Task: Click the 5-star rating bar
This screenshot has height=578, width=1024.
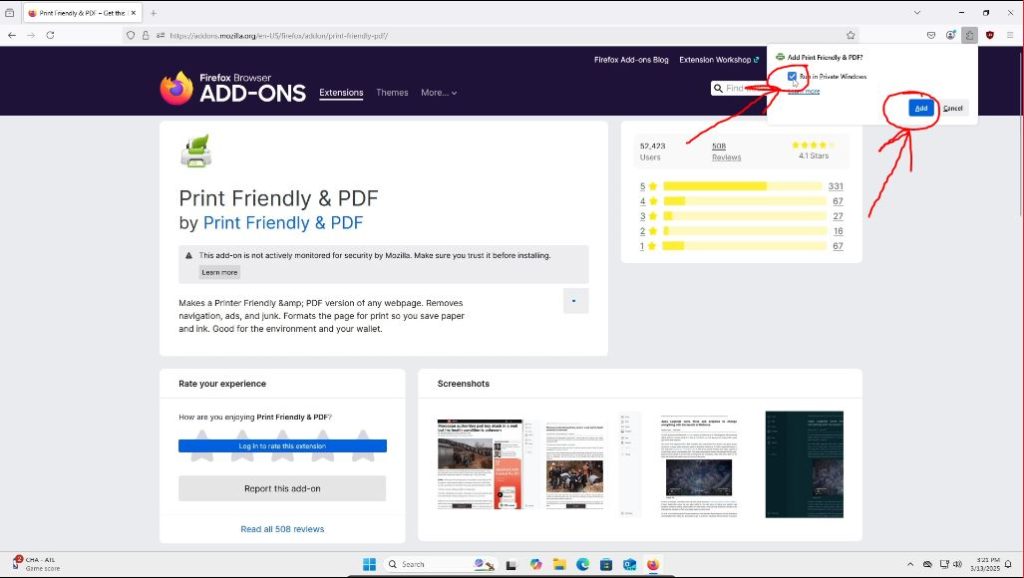Action: pos(743,186)
